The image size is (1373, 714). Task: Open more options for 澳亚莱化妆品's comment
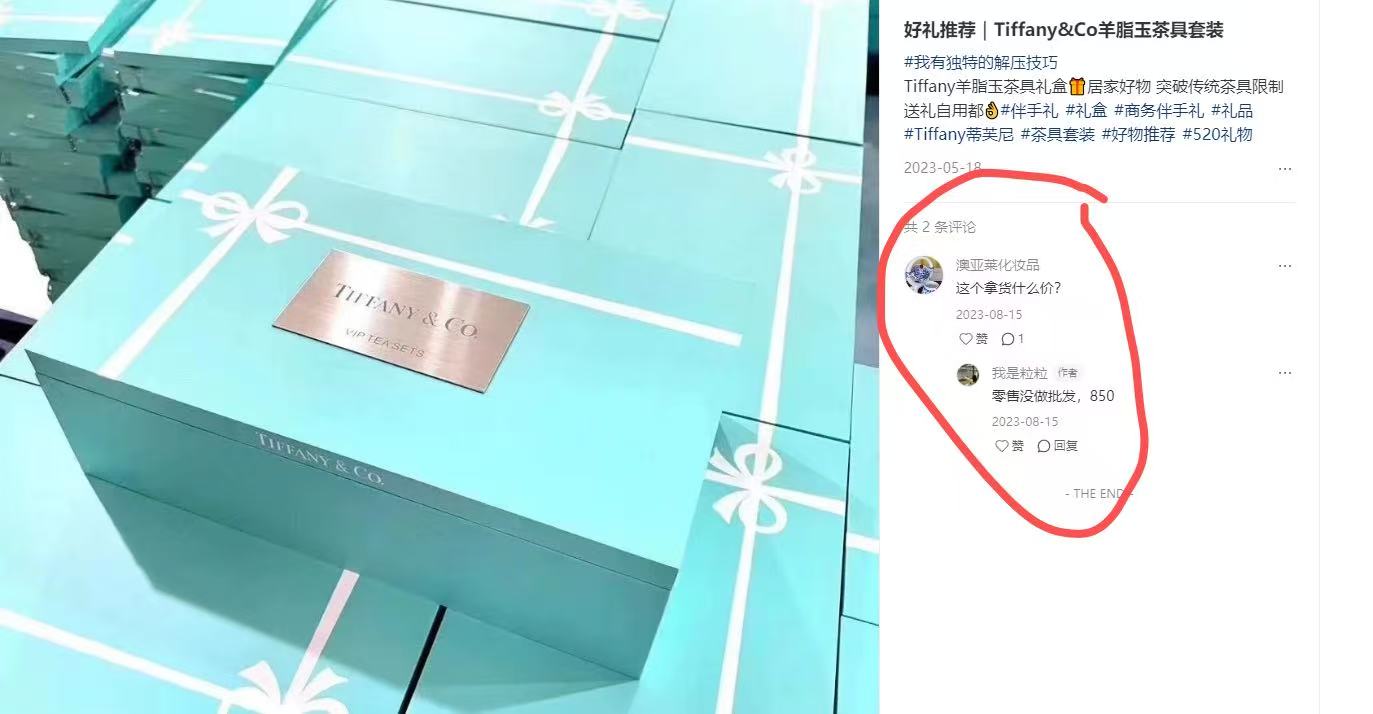[x=1285, y=266]
